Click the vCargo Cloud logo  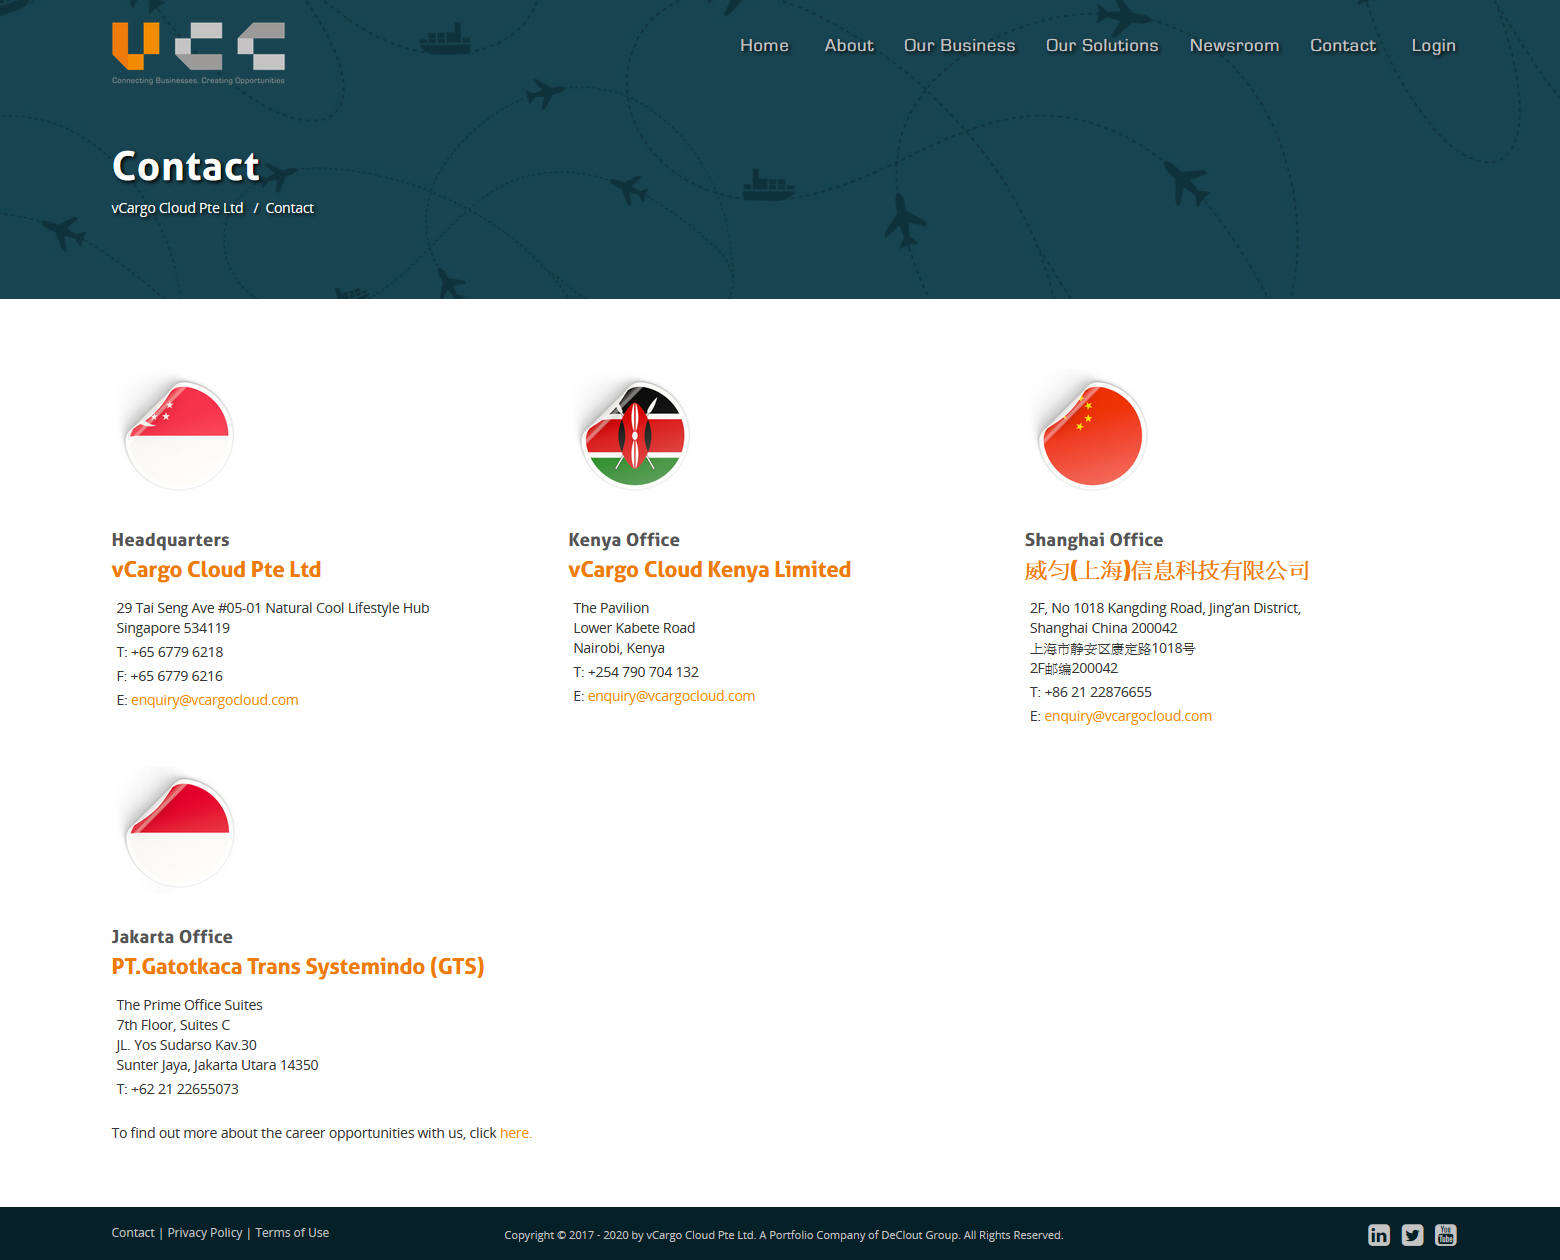pos(198,52)
